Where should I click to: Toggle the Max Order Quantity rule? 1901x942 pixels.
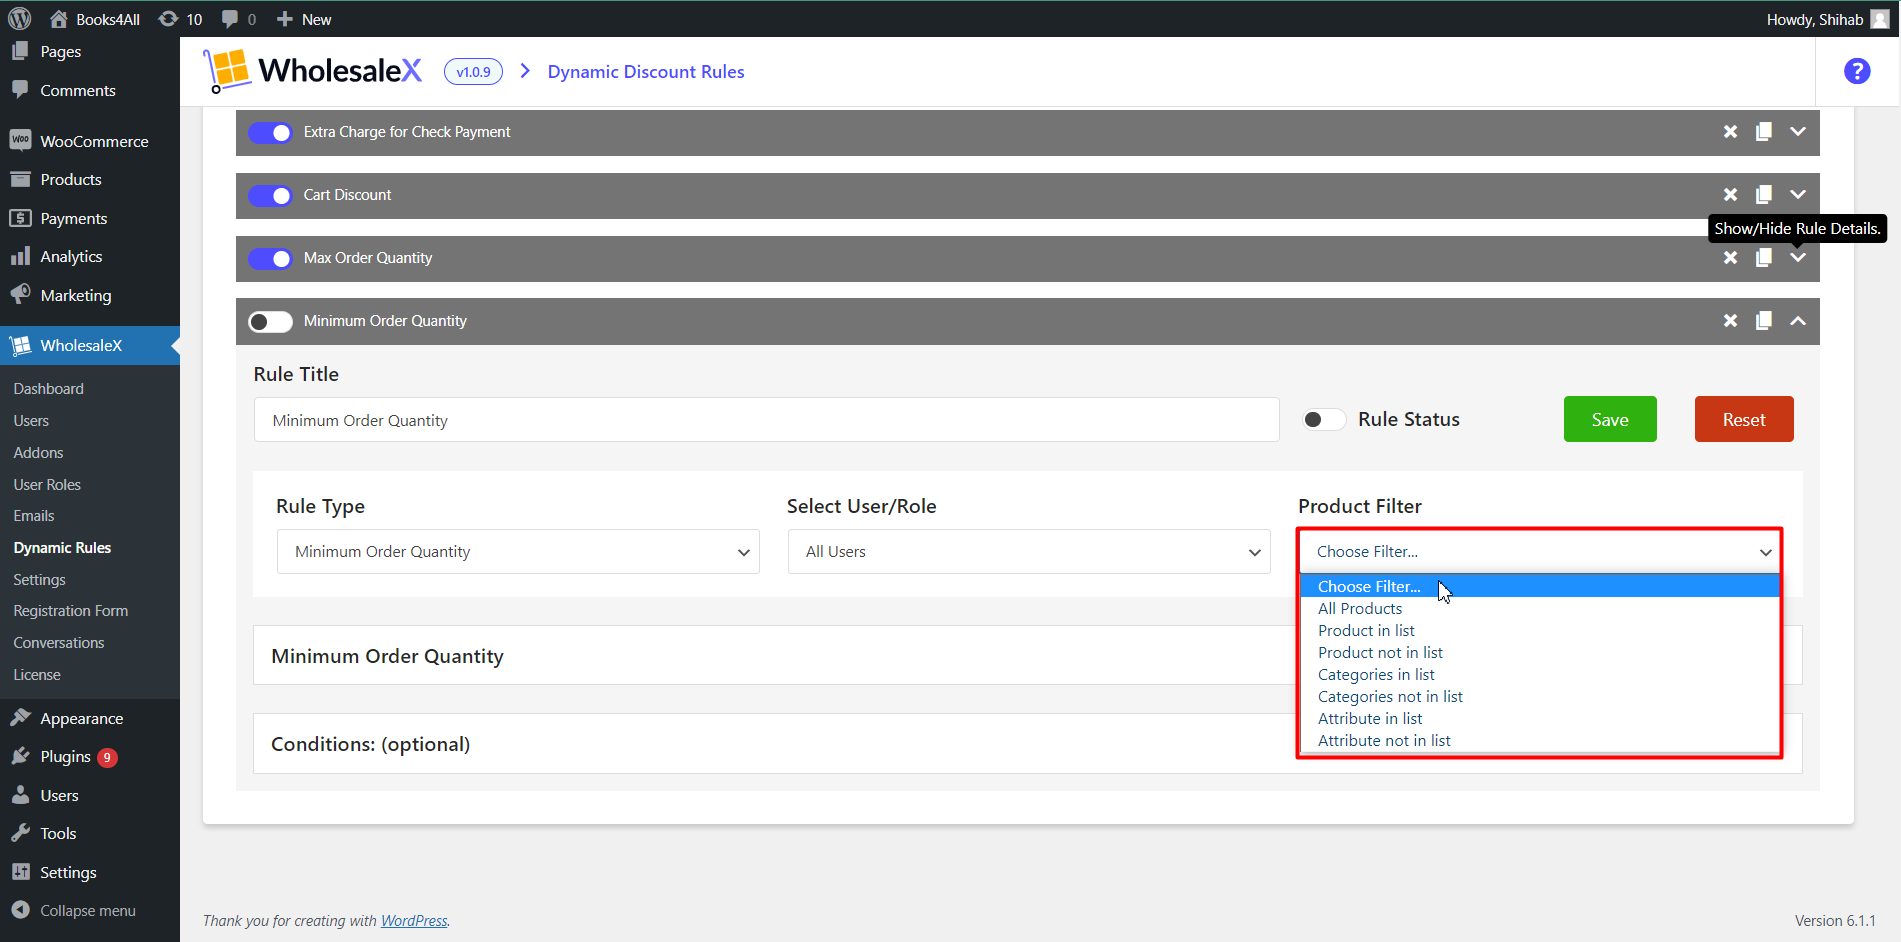270,259
